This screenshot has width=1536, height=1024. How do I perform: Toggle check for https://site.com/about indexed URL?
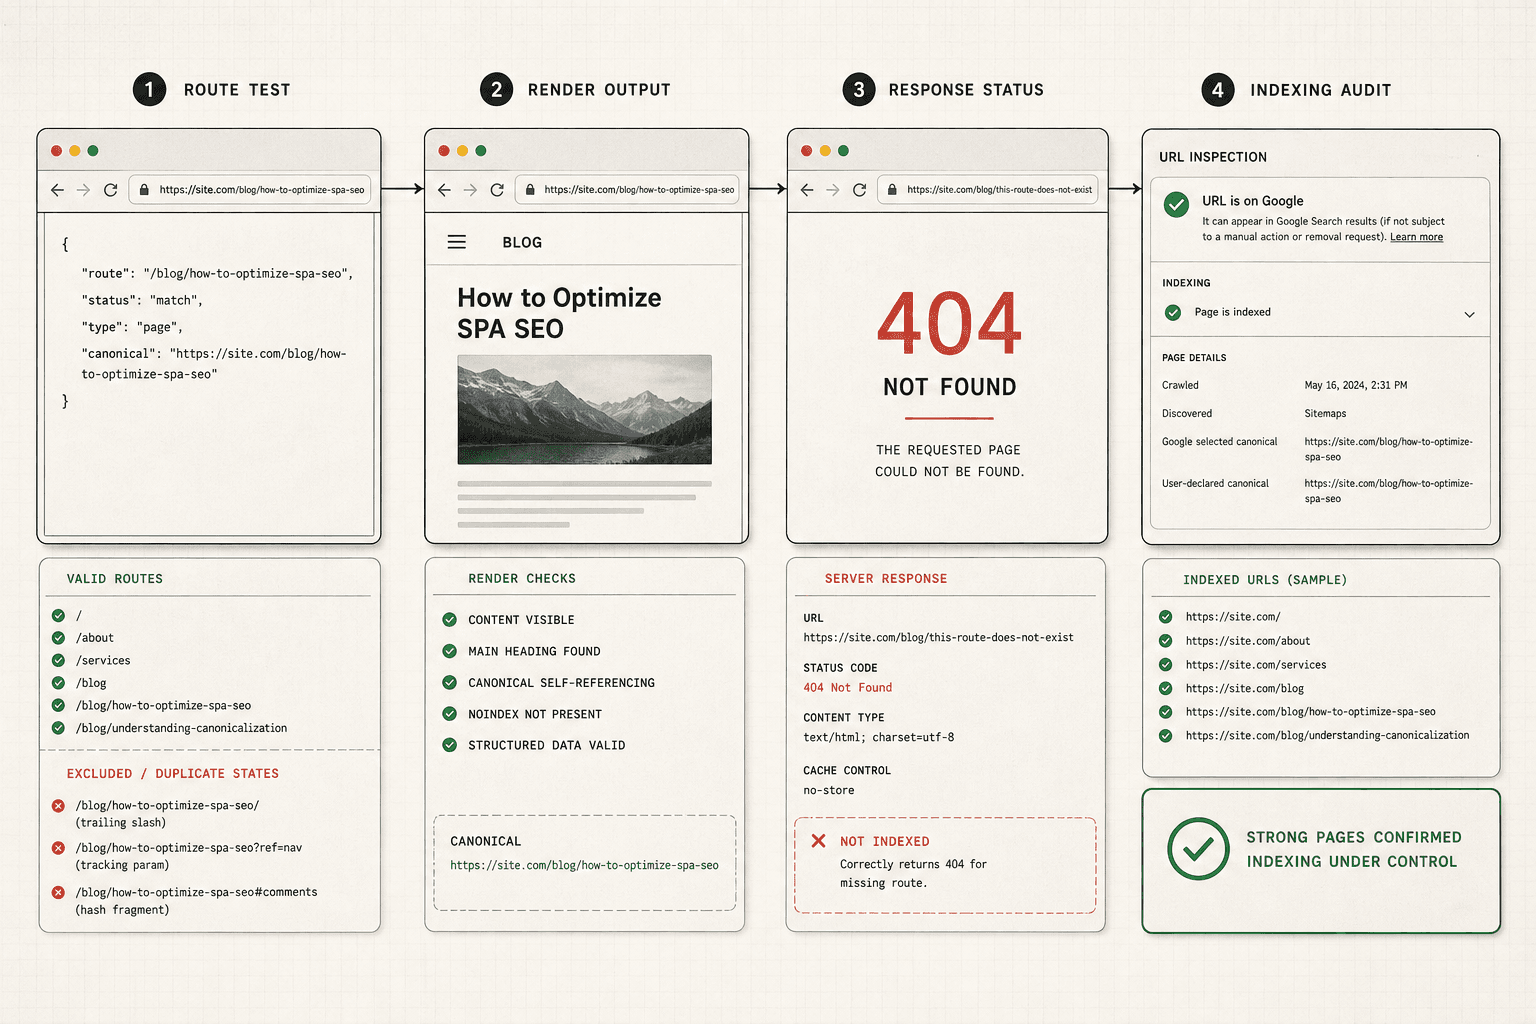click(x=1166, y=641)
